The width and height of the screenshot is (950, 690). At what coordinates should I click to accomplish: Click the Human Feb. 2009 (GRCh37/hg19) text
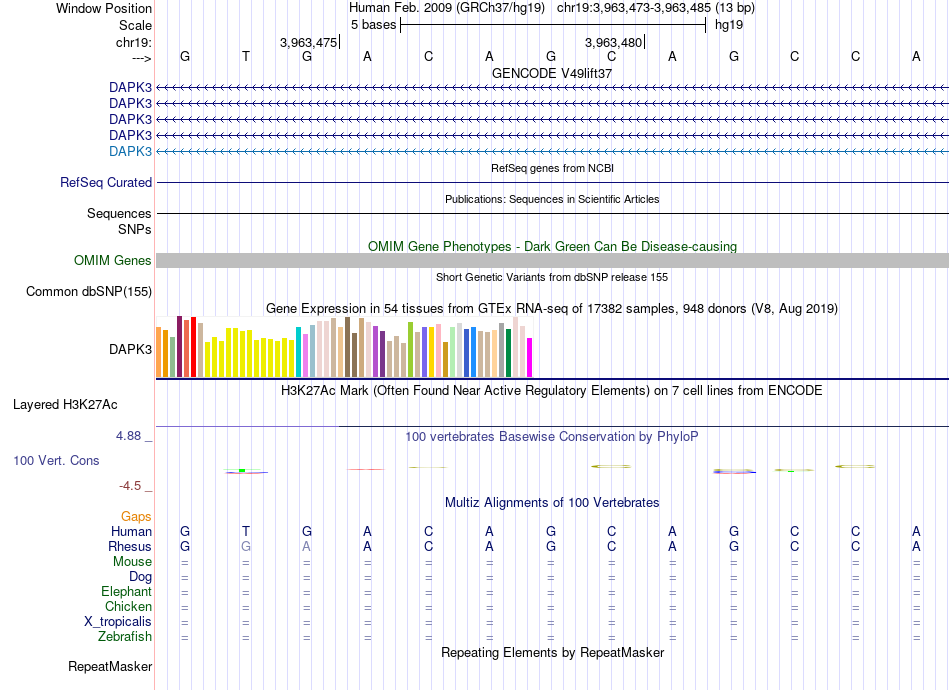click(447, 8)
